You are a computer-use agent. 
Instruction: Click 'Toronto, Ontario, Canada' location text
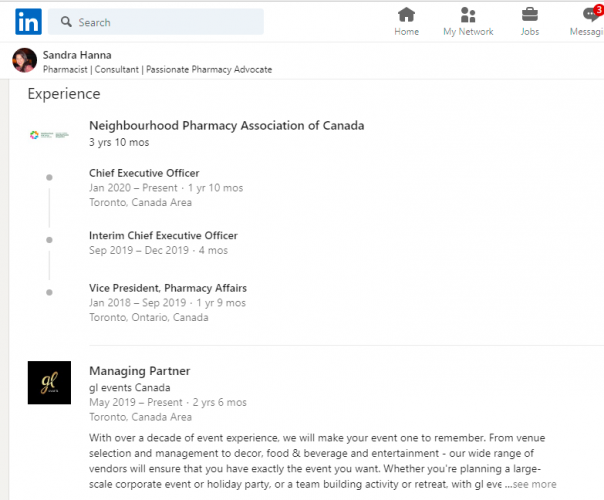point(149,317)
